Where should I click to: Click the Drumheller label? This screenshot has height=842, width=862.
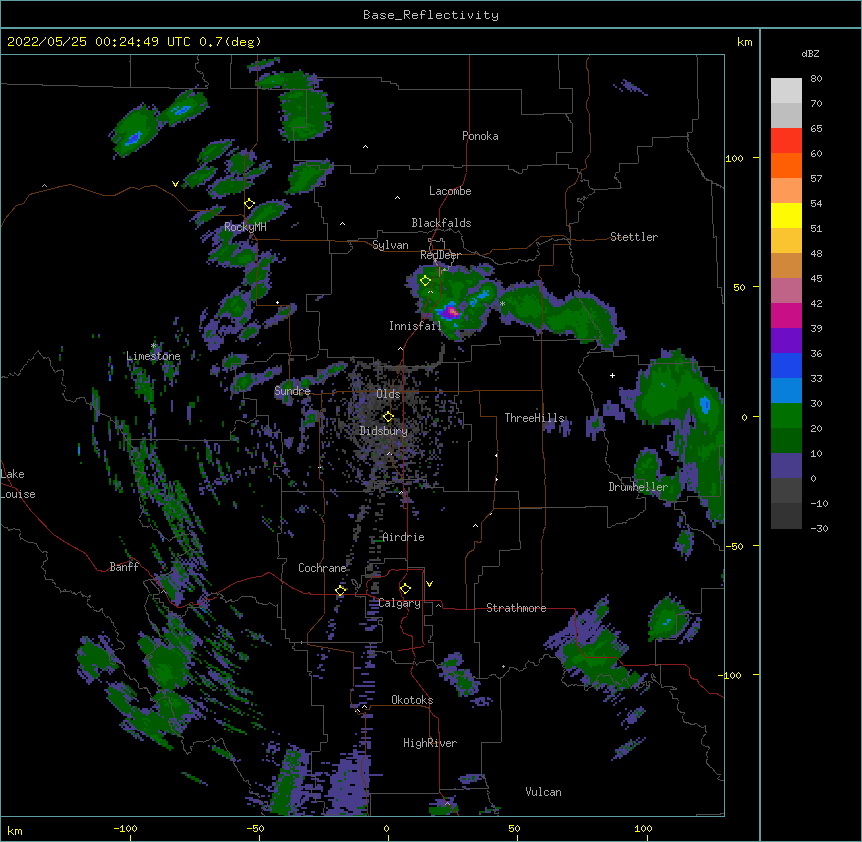point(638,487)
